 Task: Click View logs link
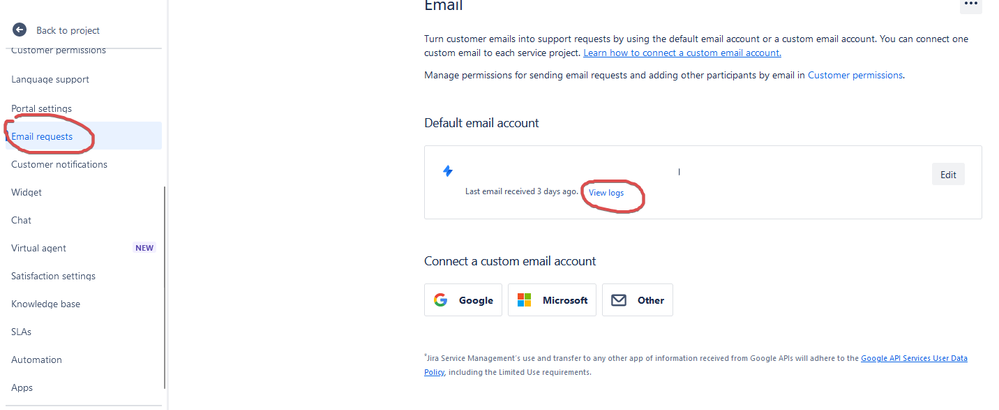pos(607,192)
